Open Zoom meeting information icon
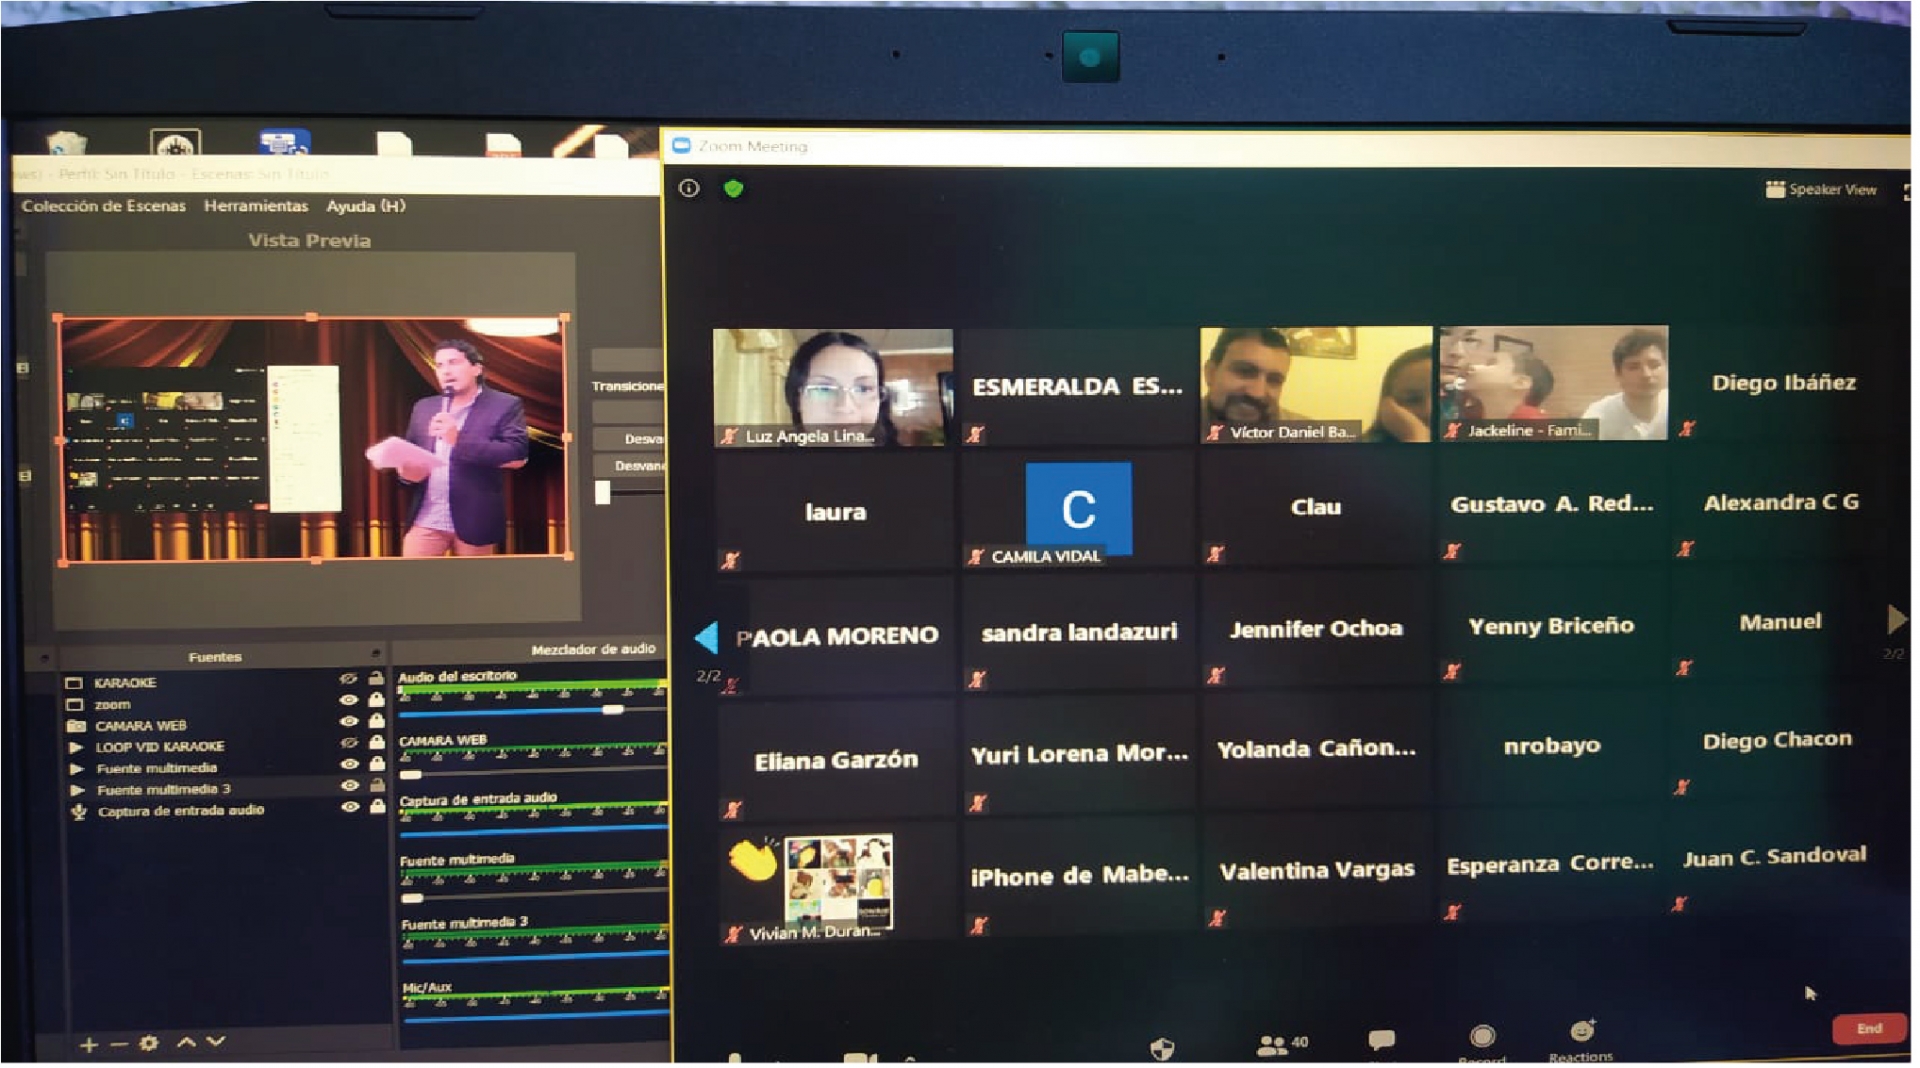This screenshot has height=1068, width=1920. [x=689, y=188]
